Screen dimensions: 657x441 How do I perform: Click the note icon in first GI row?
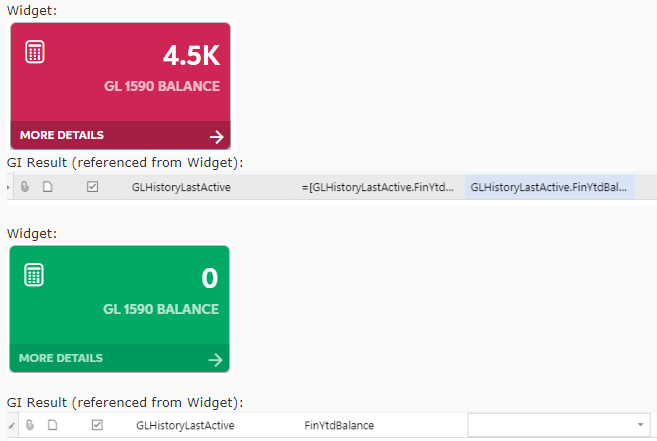coord(47,187)
